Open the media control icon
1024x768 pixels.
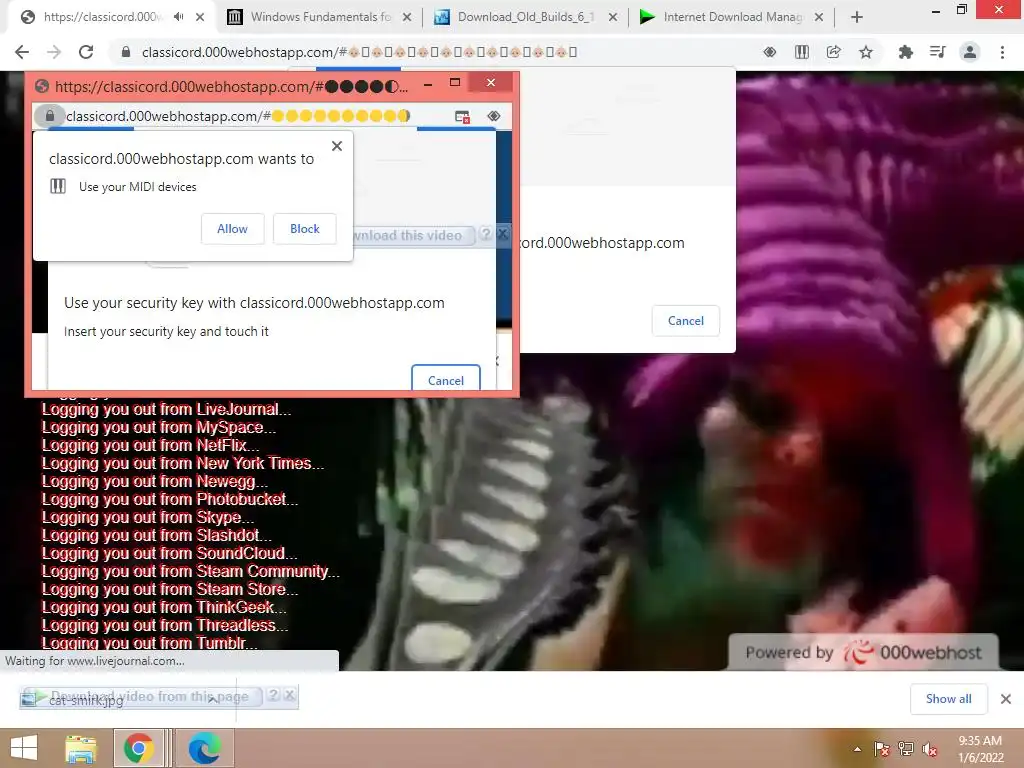[937, 52]
